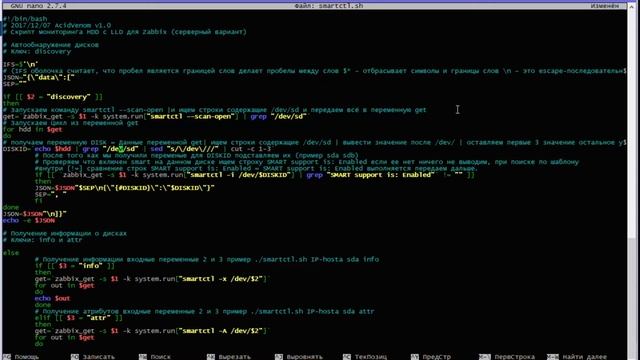640x360 pixels.
Task: Click the 'echo -e $JSON' line
Action: coord(29,220)
